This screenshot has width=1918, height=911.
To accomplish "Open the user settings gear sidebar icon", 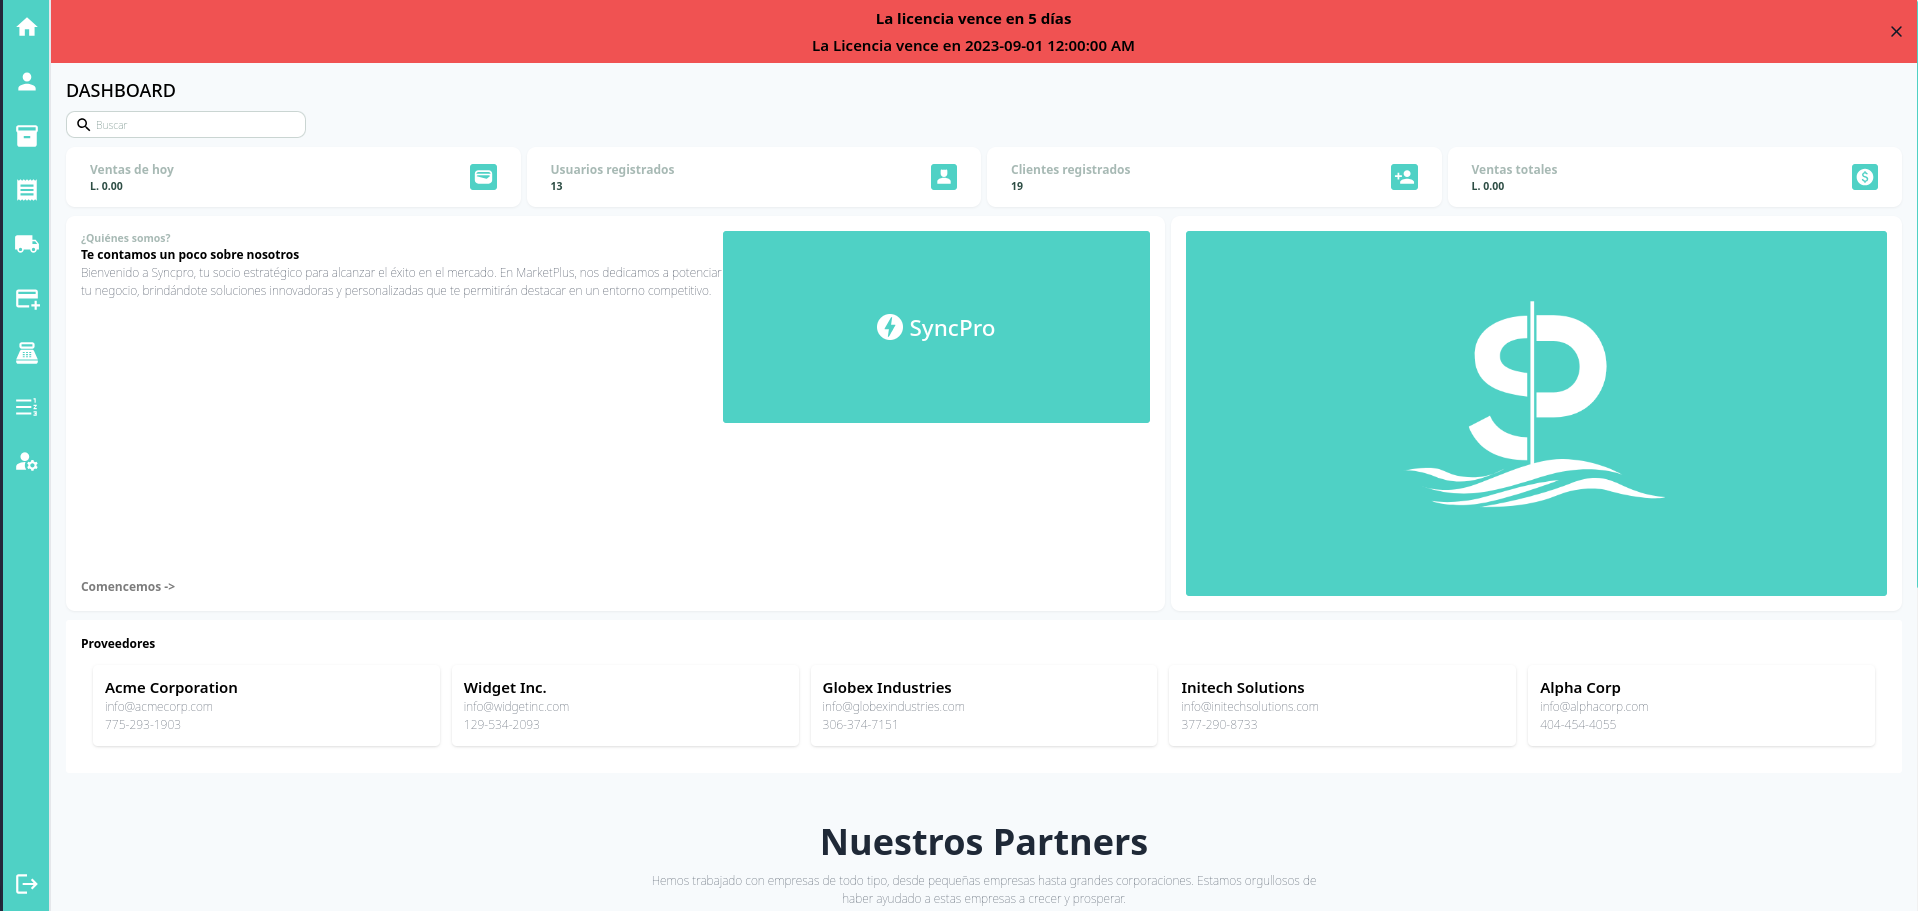I will point(27,462).
